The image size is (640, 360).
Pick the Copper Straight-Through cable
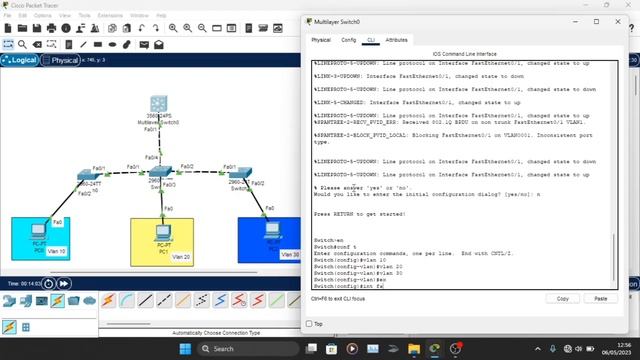pyautogui.click(x=145, y=300)
